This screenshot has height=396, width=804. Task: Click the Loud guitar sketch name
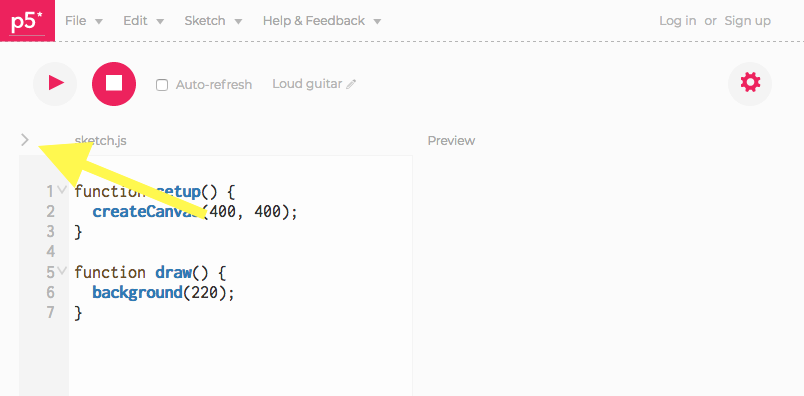307,84
